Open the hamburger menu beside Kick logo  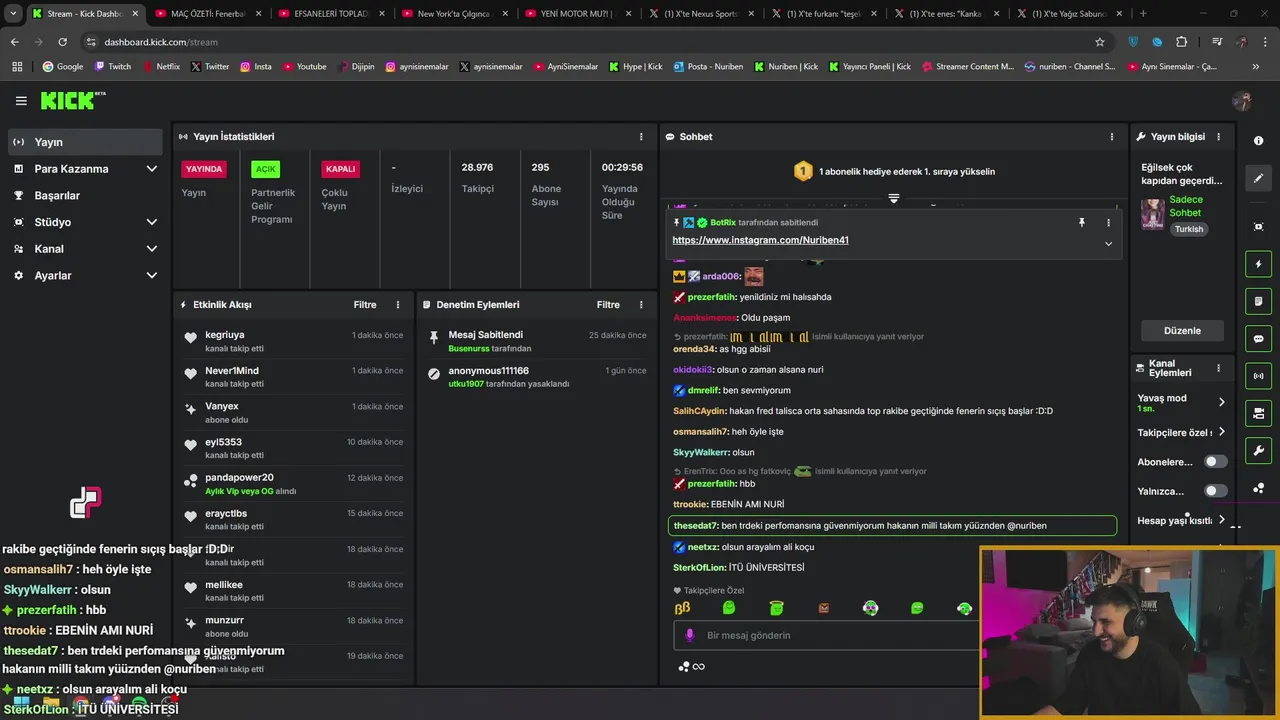click(21, 101)
